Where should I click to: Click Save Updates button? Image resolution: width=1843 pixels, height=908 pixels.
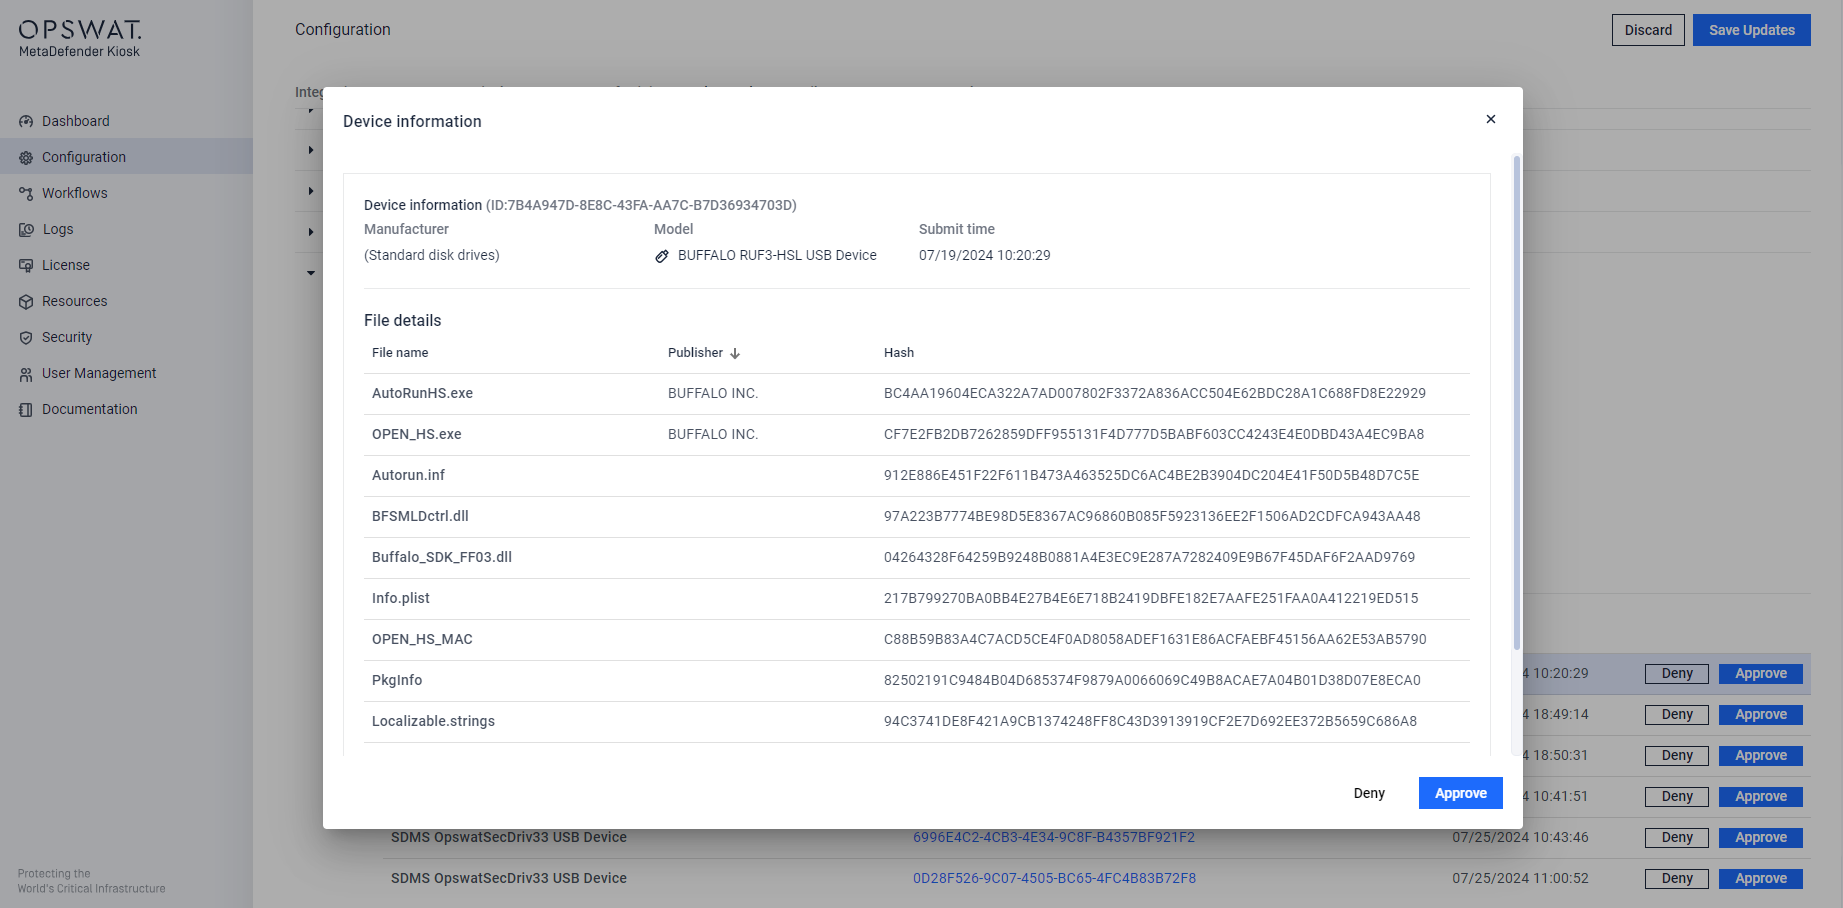[1752, 30]
